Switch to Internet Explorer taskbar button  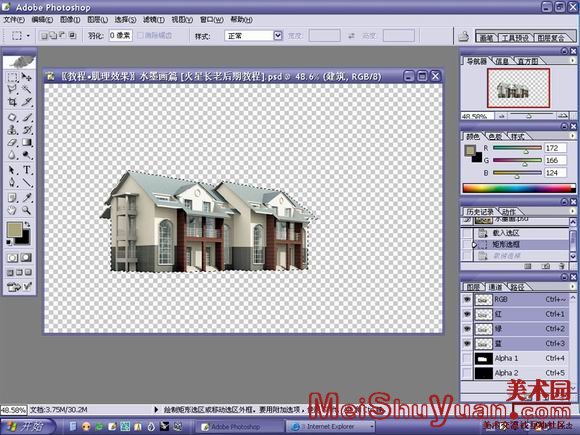pos(331,427)
